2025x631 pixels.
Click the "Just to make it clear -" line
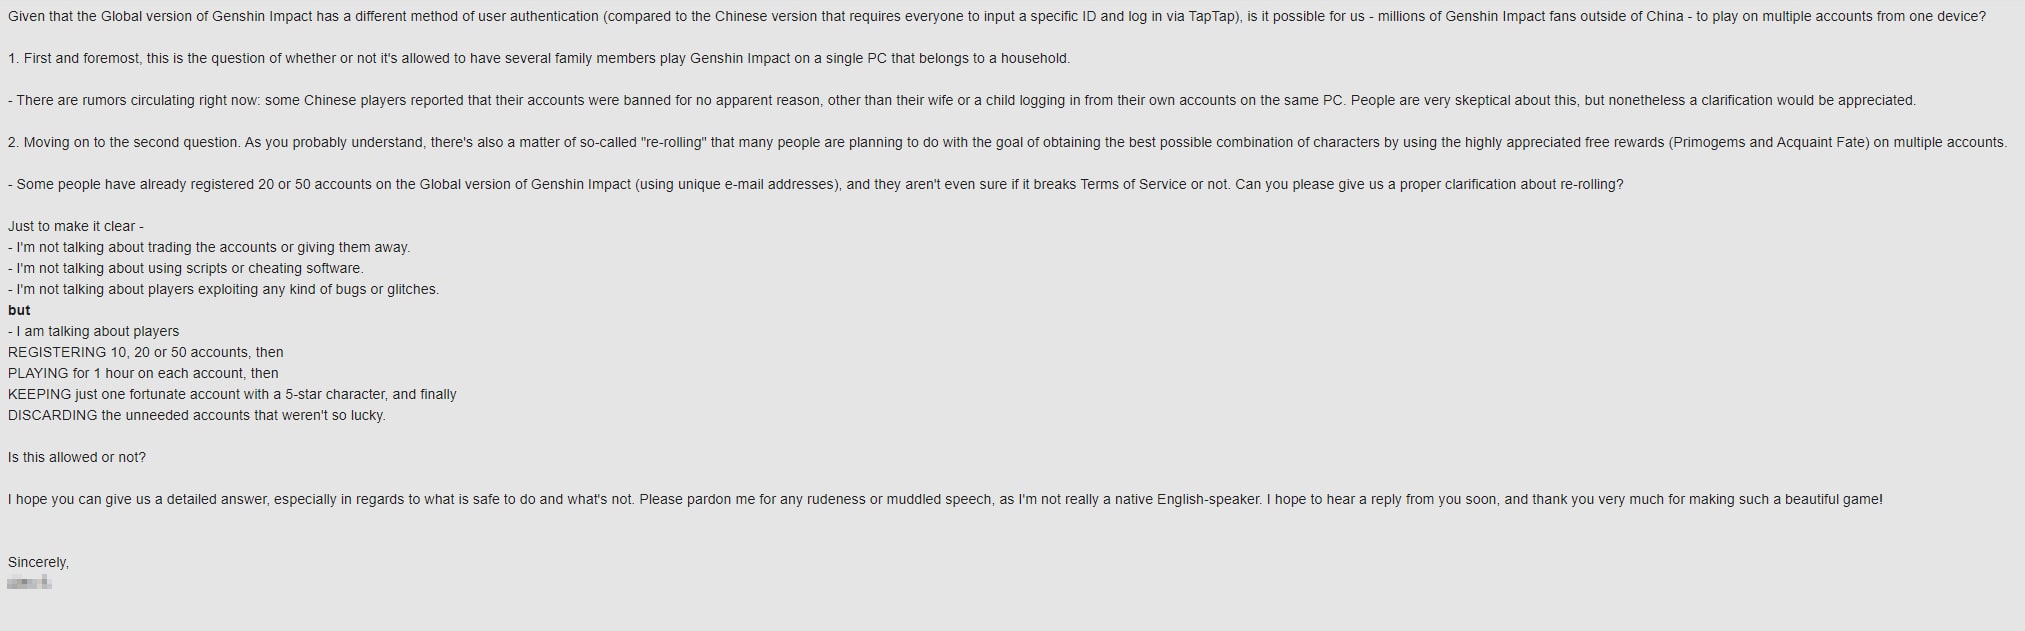(76, 226)
